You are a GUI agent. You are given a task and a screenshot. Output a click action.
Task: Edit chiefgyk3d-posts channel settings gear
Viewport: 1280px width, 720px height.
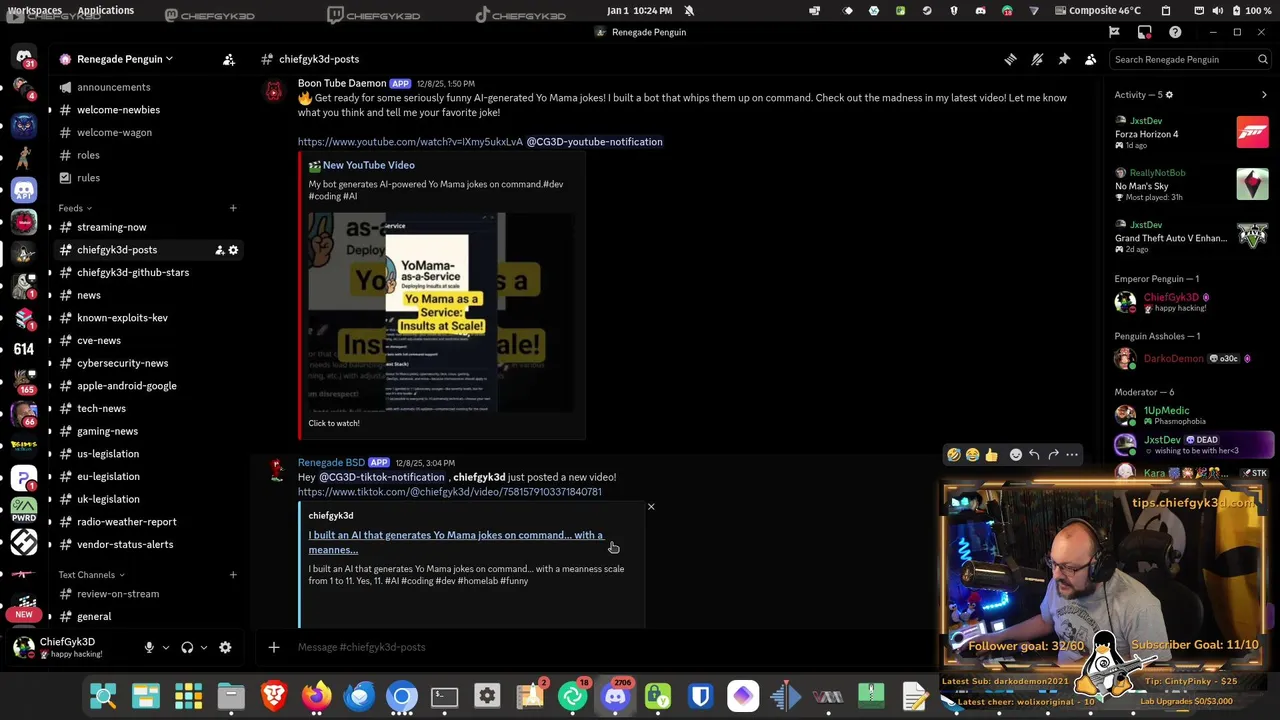point(233,250)
